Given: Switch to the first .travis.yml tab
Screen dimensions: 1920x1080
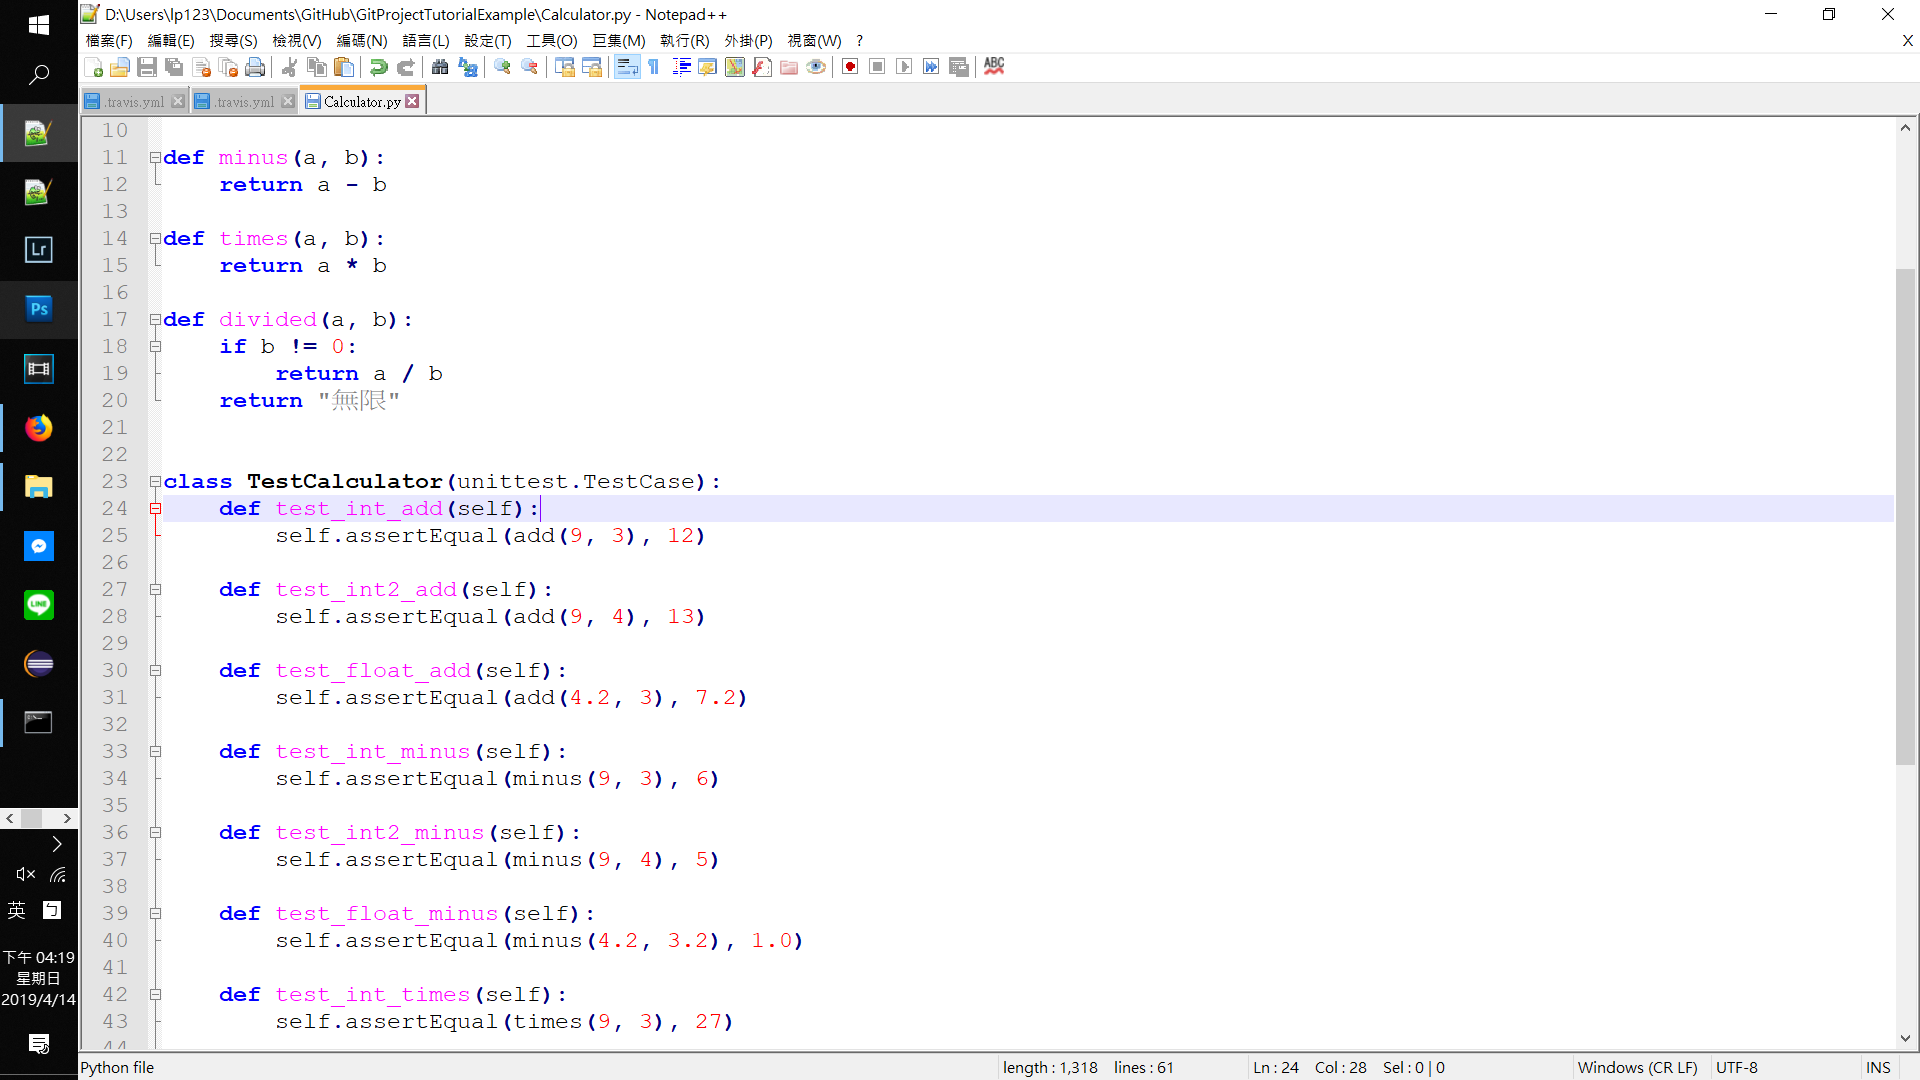Looking at the screenshot, I should tap(134, 101).
